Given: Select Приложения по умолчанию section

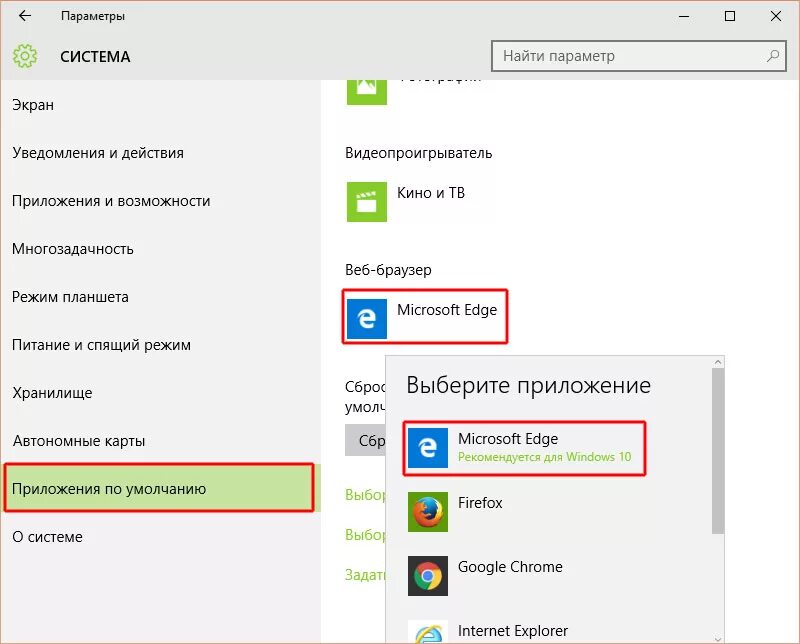Looking at the screenshot, I should click(x=159, y=488).
